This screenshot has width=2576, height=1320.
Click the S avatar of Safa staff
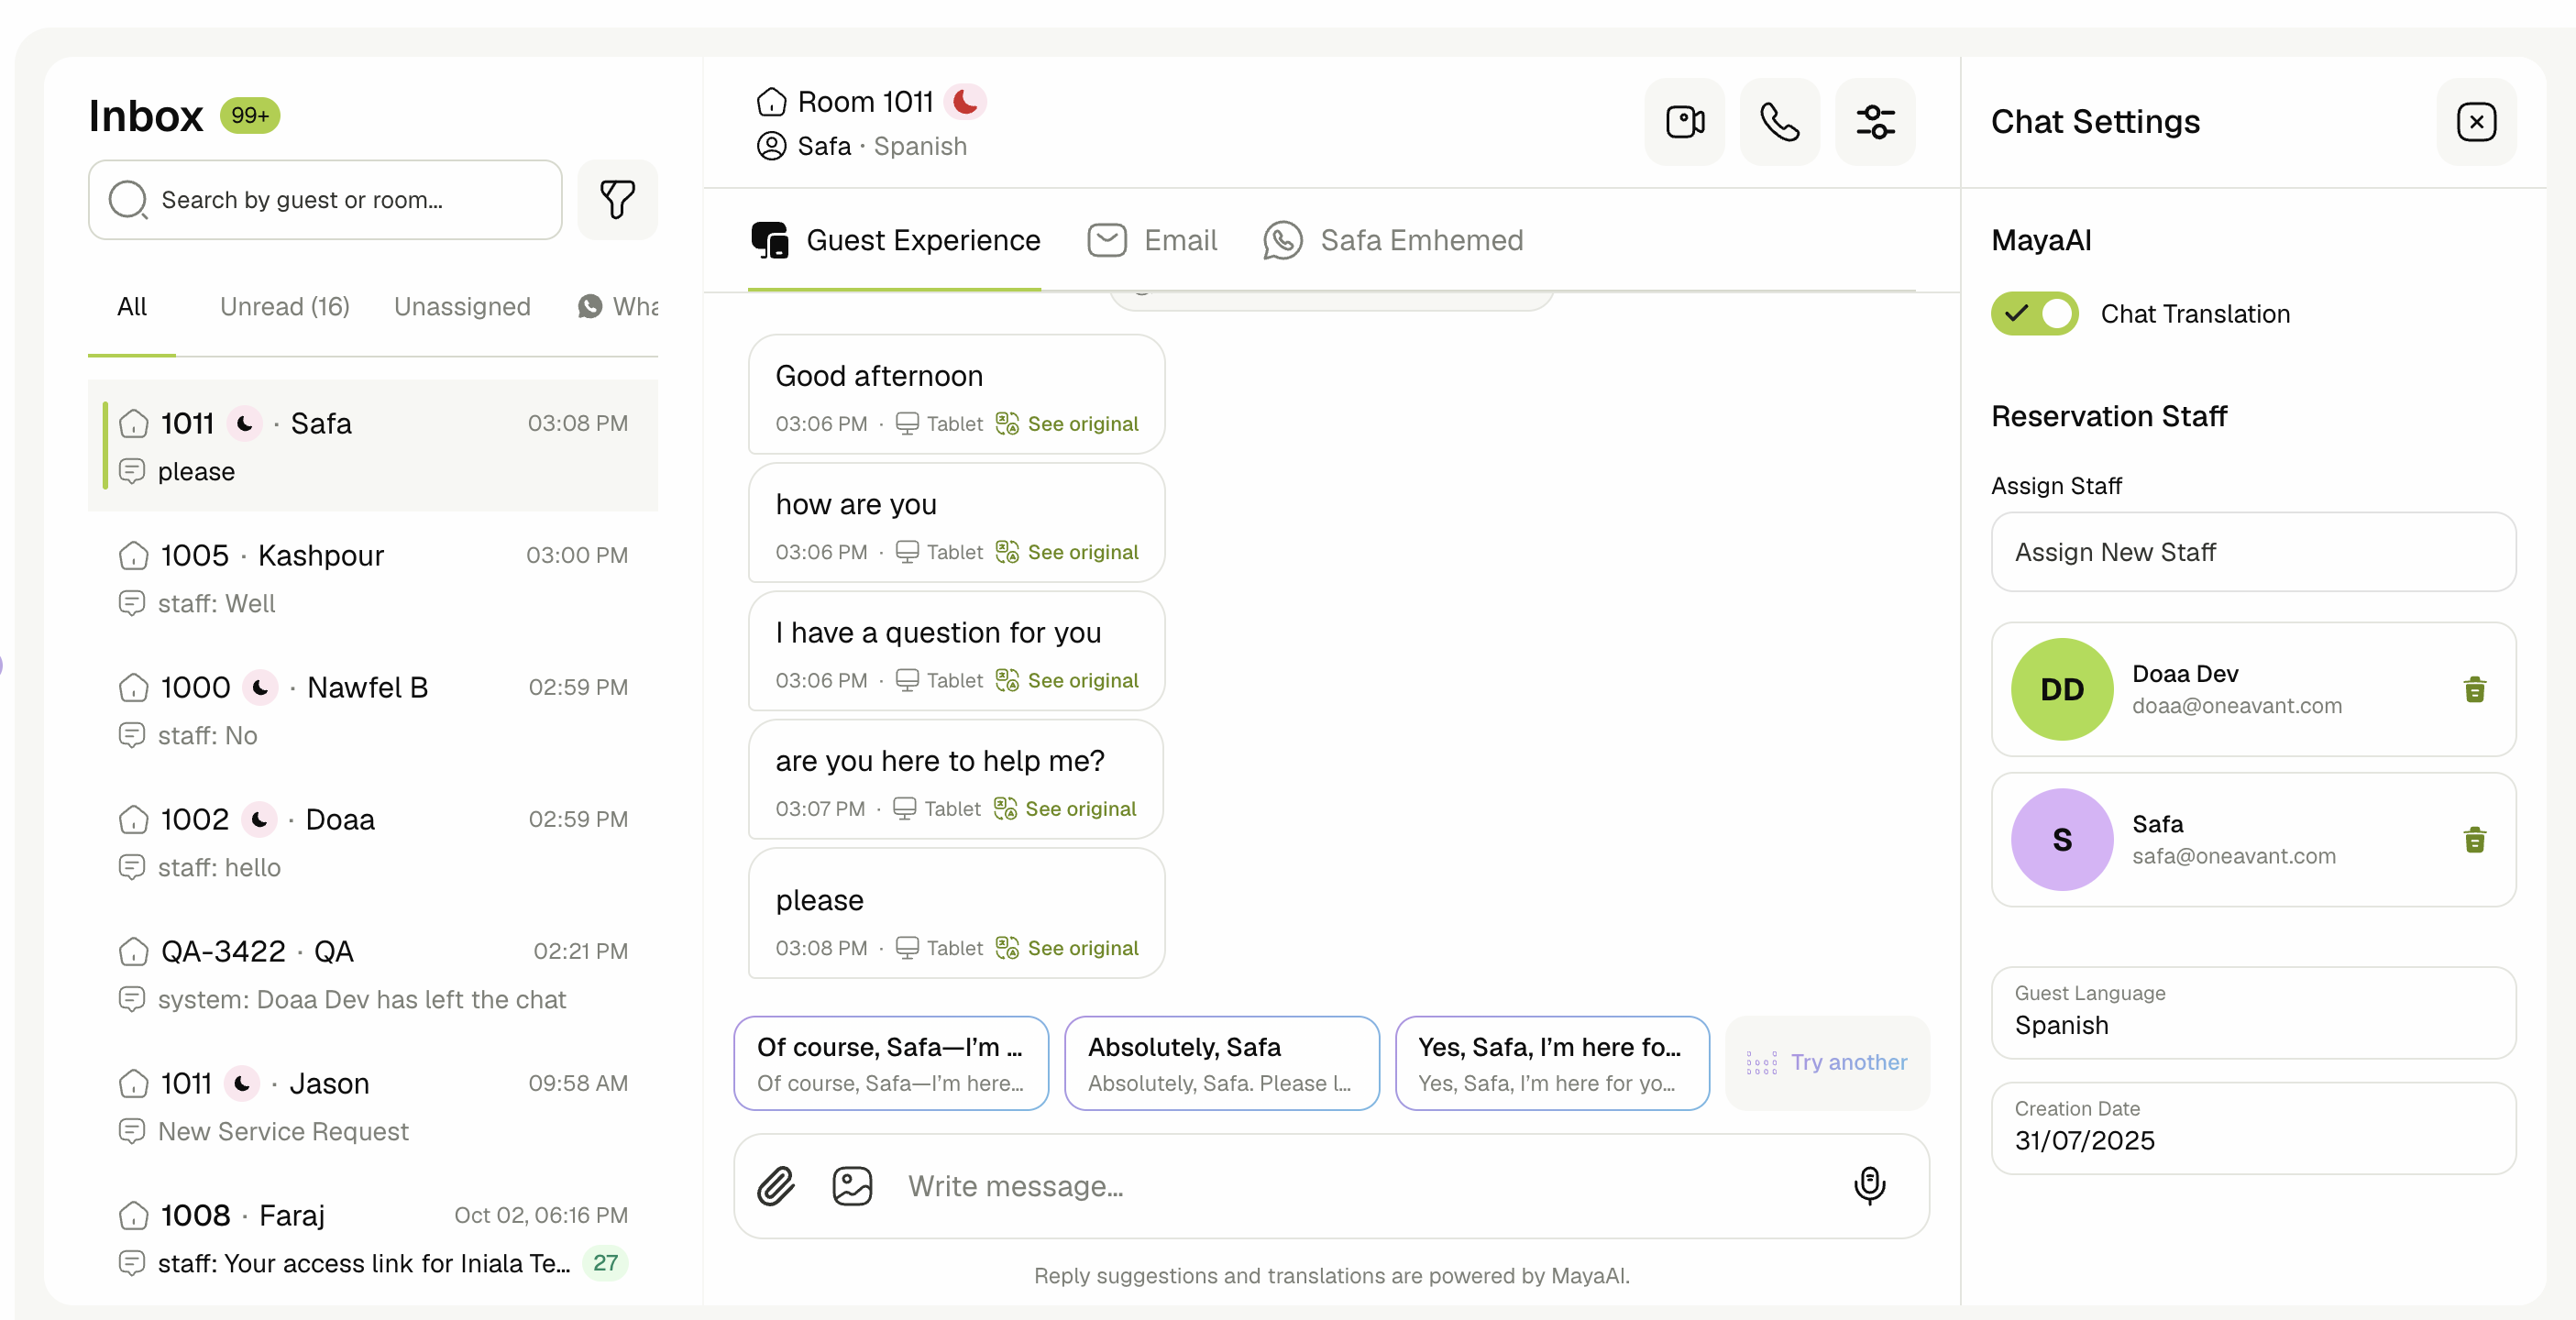click(2062, 840)
